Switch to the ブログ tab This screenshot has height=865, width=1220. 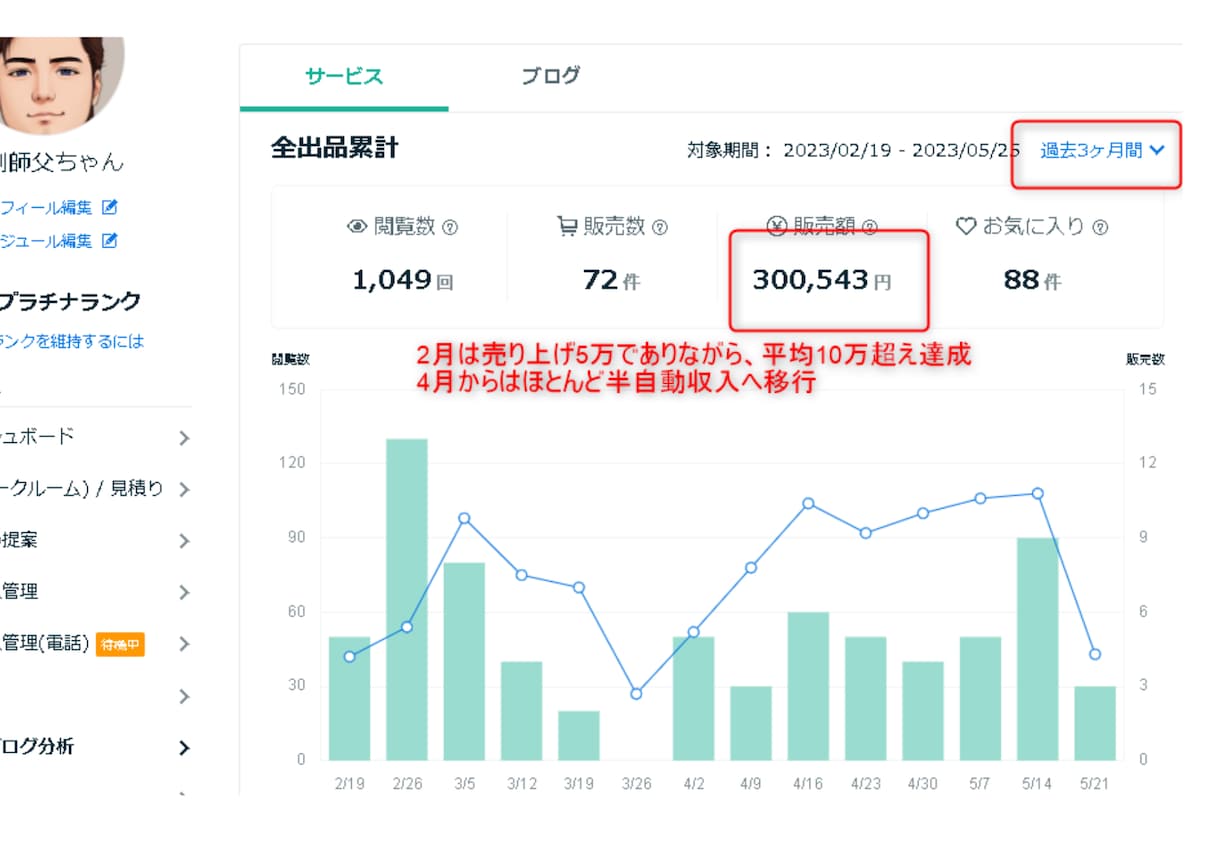click(x=551, y=76)
